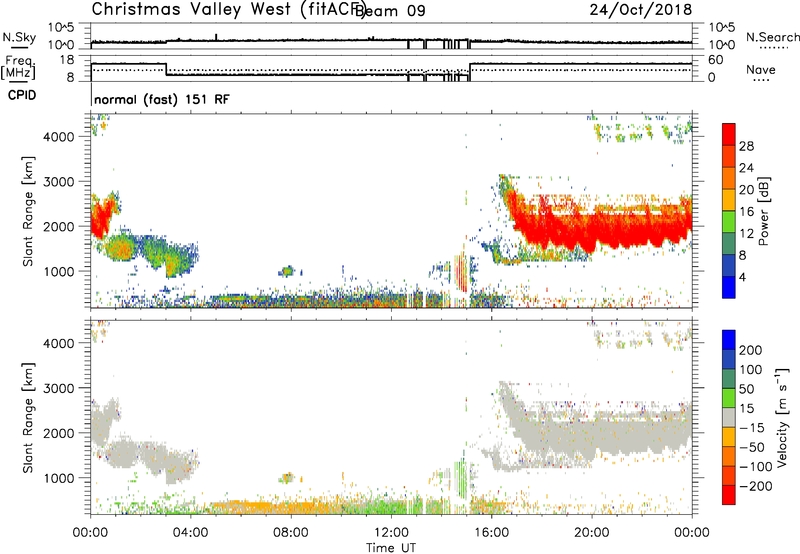This screenshot has width=800, height=554.
Task: Click the Christmas Valley West (fitACF) title
Action: [228, 9]
